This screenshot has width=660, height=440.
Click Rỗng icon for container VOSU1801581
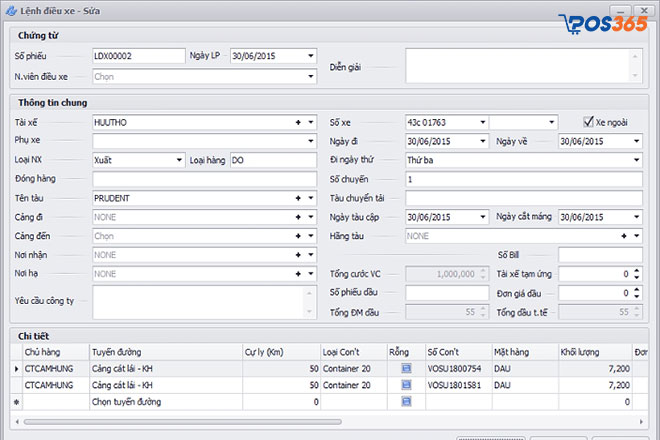pos(406,385)
